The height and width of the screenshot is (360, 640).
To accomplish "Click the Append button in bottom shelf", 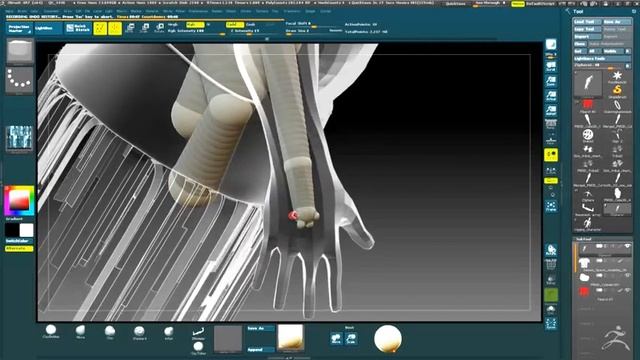I will click(260, 350).
